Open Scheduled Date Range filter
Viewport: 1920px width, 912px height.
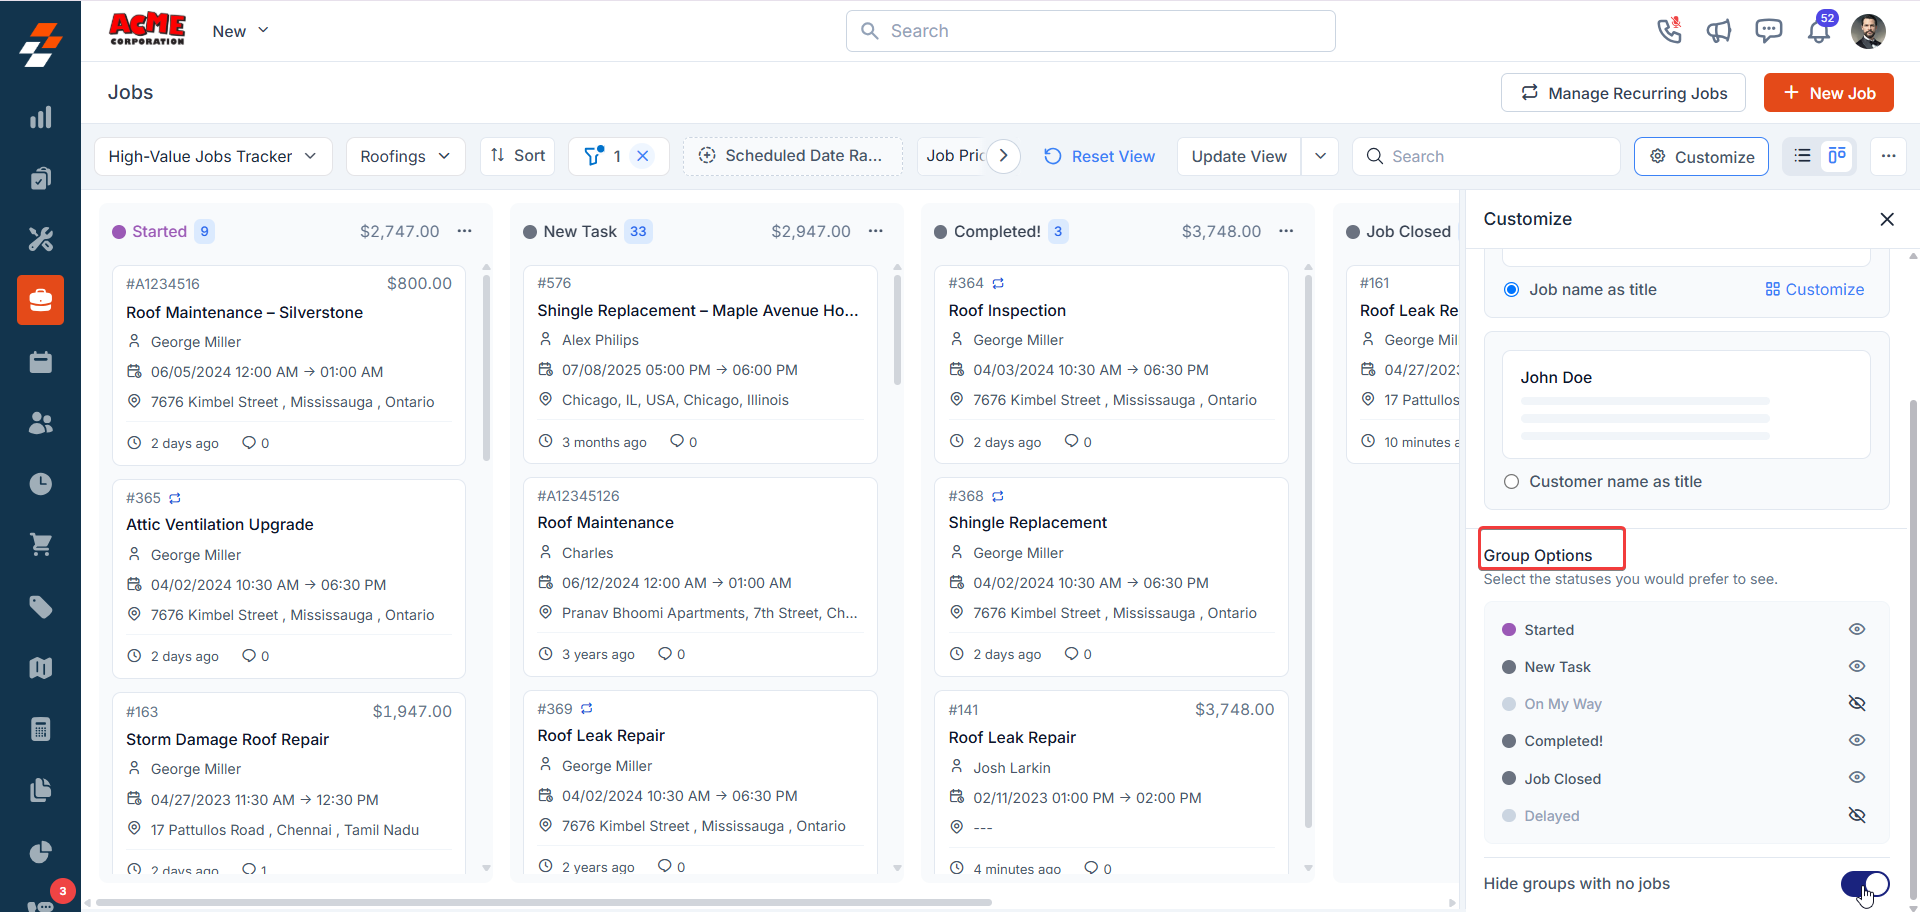tap(793, 156)
